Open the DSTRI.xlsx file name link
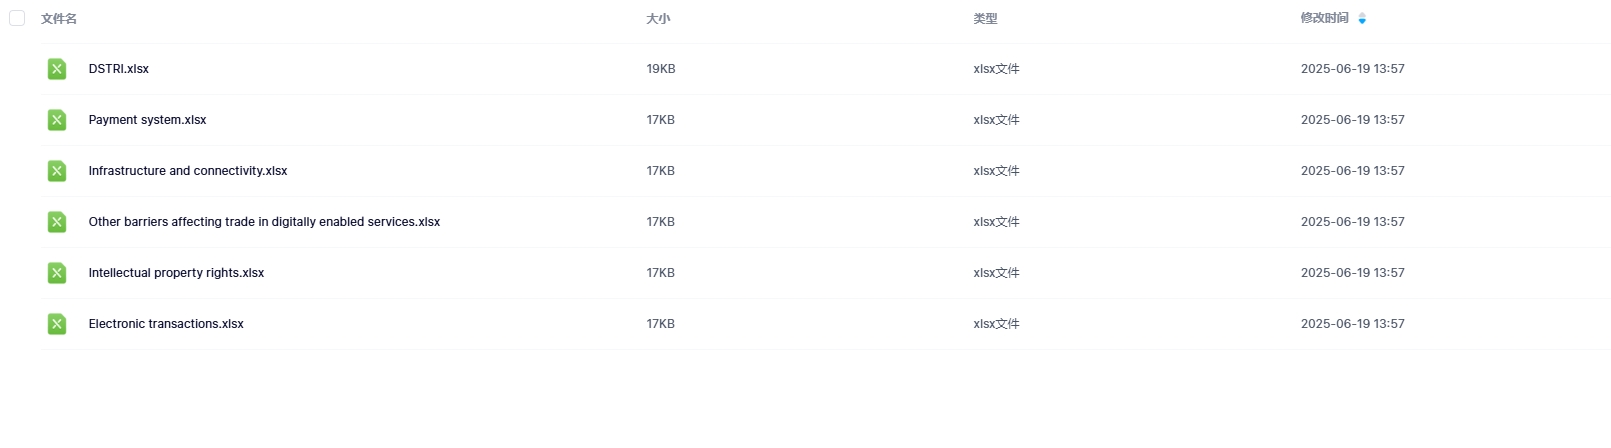Viewport: 1611px width, 448px height. point(119,69)
